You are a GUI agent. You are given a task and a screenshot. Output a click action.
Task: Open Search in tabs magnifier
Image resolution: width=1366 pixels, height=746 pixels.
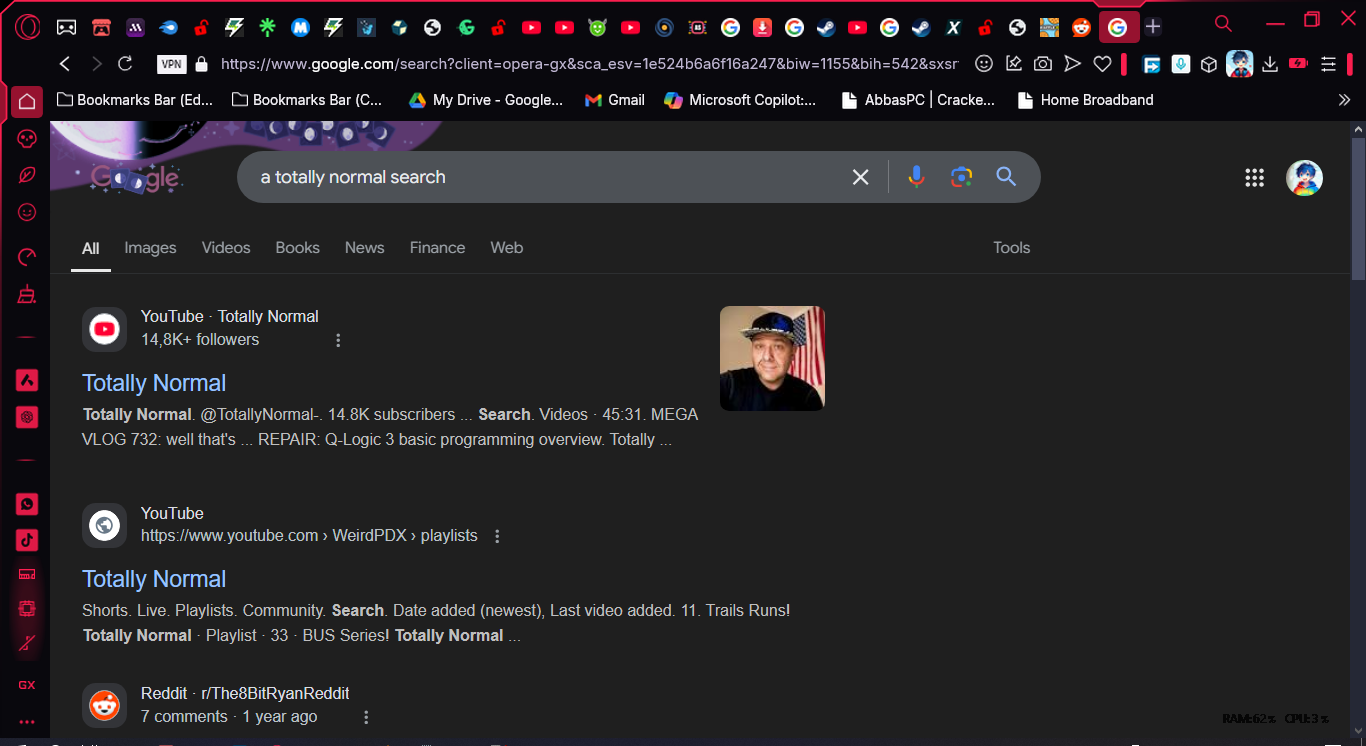[x=1223, y=23]
